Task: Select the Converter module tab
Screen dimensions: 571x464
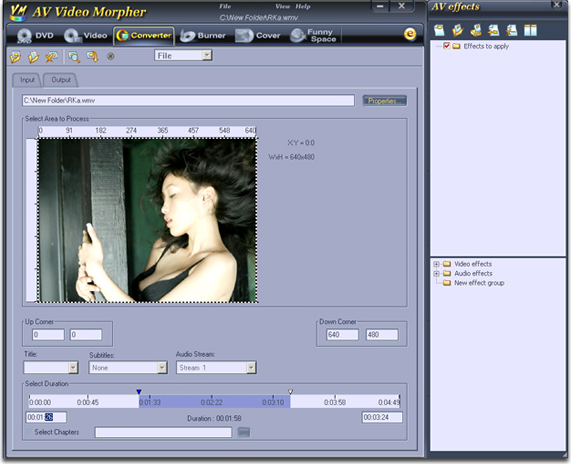Action: pos(144,36)
